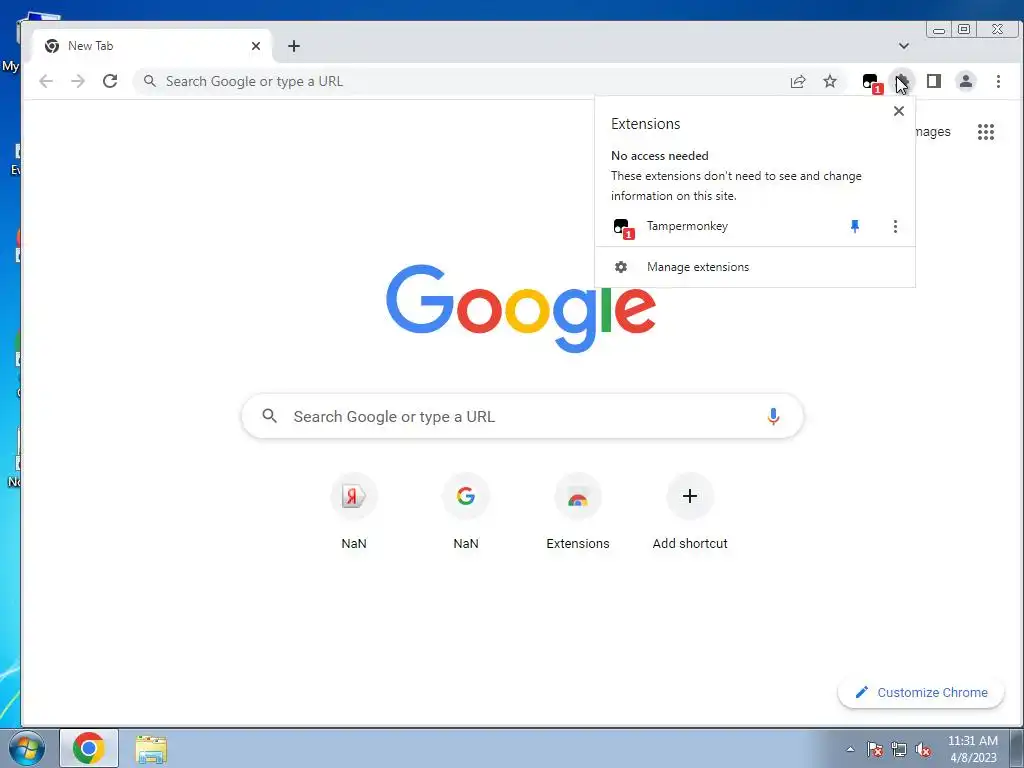Open the Chrome three-dot menu

pos(998,81)
